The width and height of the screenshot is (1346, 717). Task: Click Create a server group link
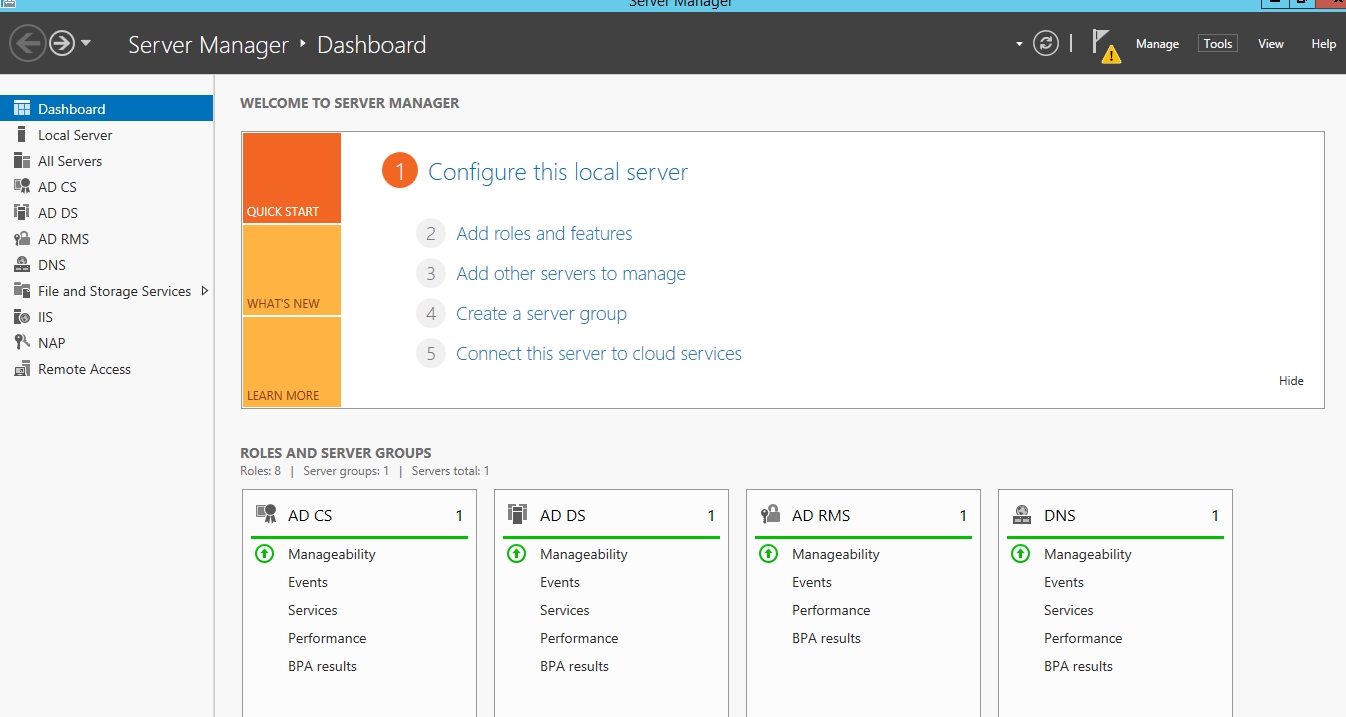tap(541, 313)
